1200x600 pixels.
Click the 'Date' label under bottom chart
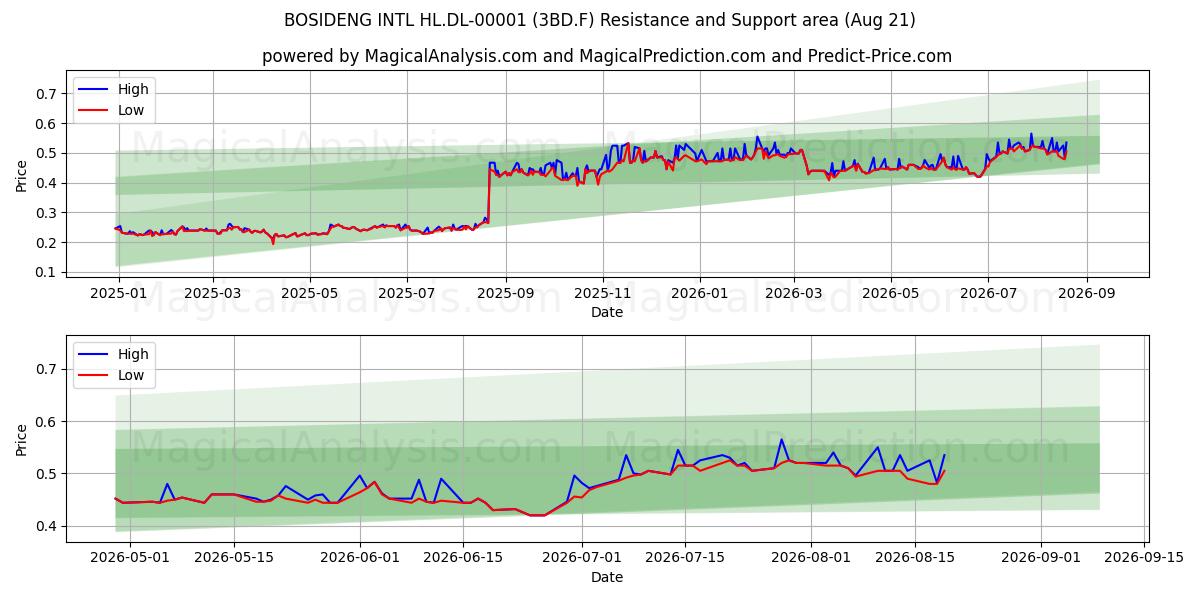607,577
